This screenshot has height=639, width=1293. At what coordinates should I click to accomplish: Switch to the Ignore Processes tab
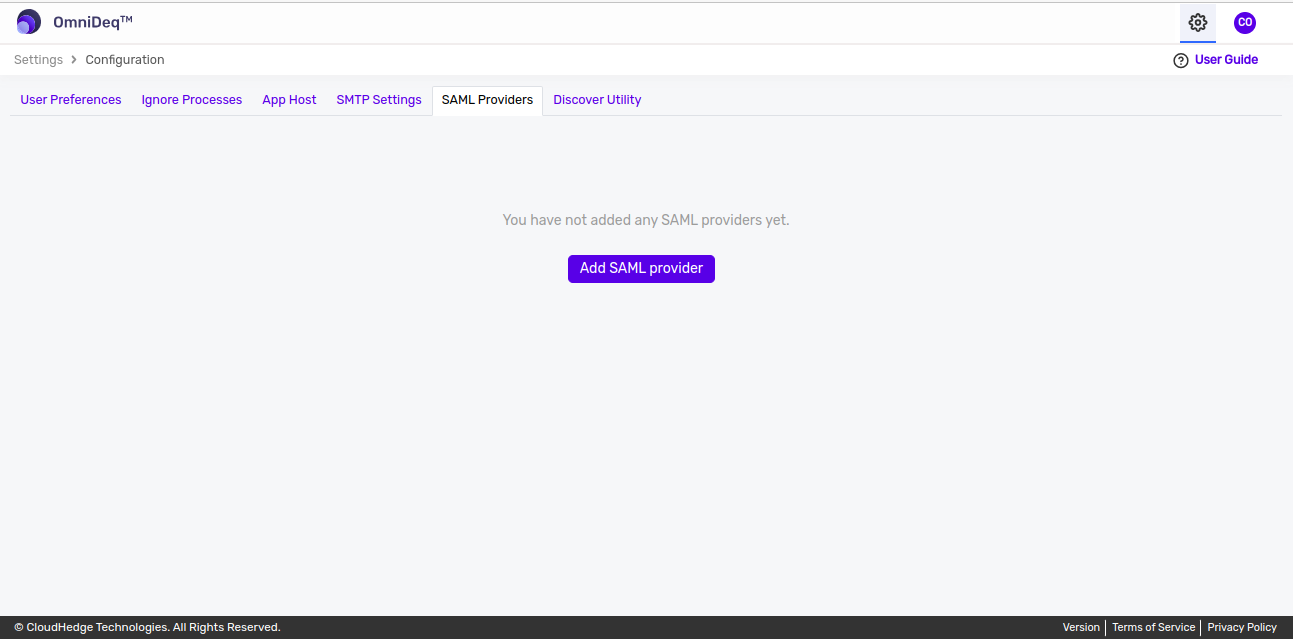click(192, 100)
